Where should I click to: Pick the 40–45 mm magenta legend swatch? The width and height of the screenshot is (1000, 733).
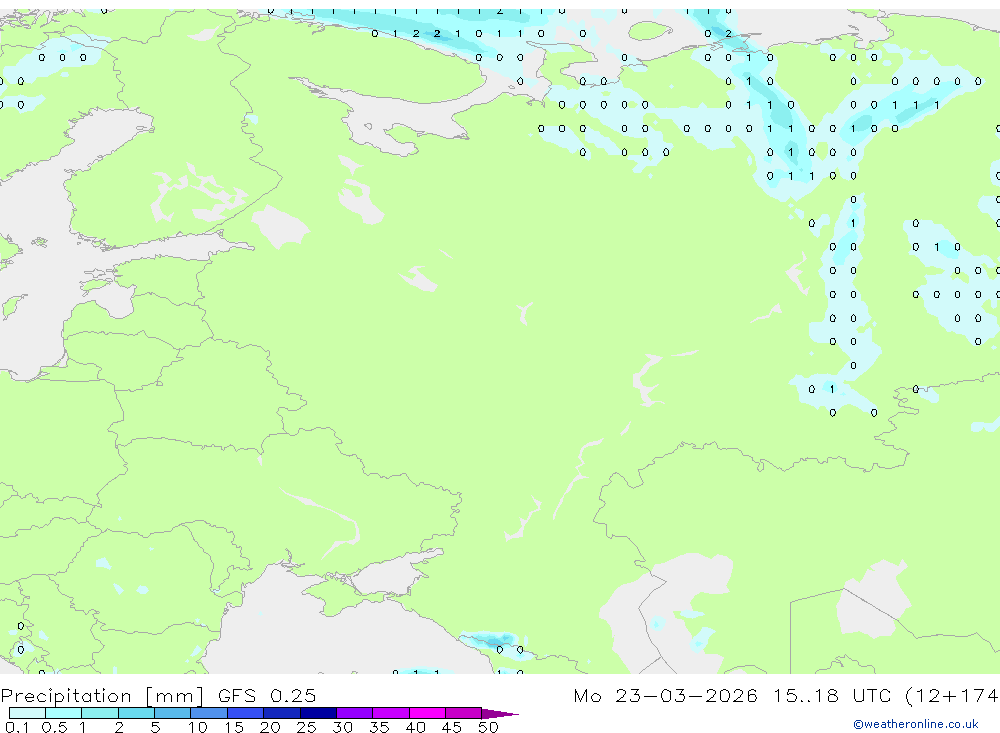427,713
